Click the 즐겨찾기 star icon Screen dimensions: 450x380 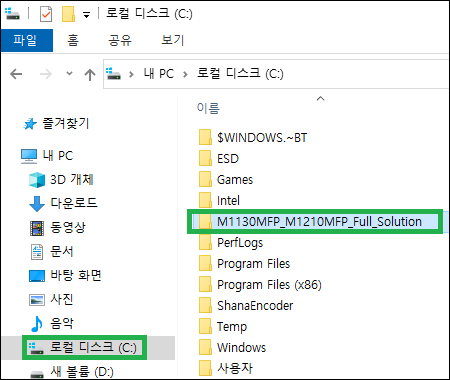pos(30,124)
